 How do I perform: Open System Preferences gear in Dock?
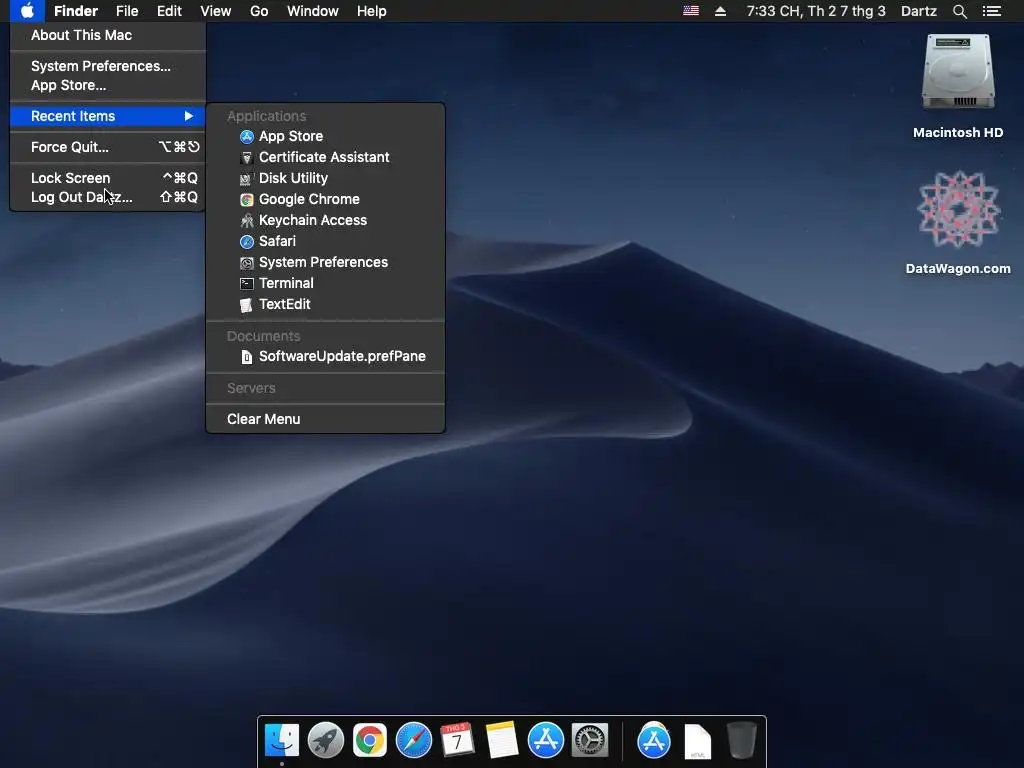click(590, 740)
